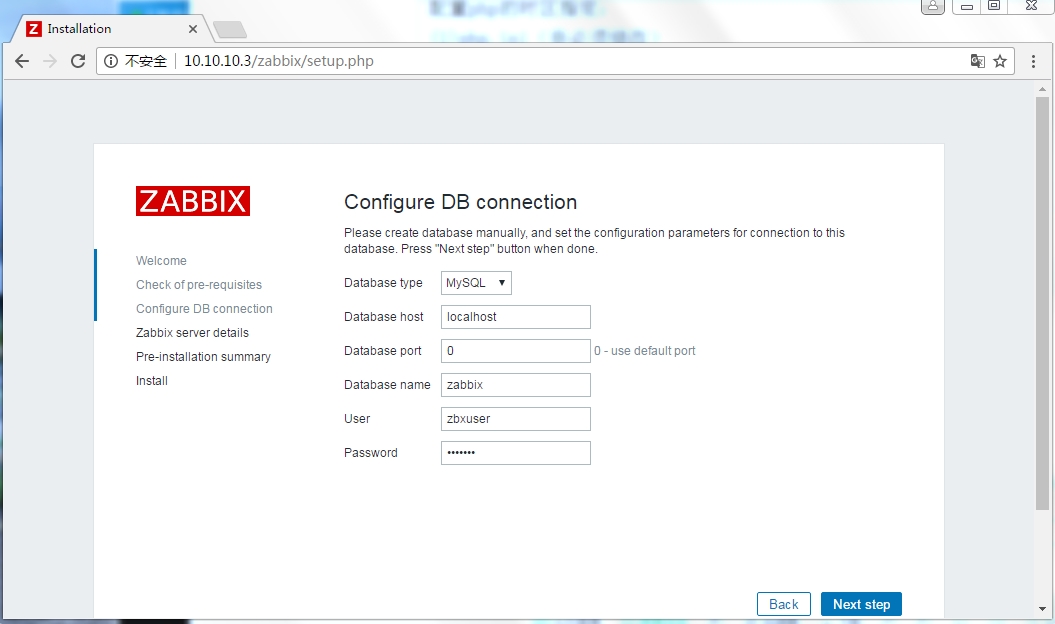The width and height of the screenshot is (1055, 624).
Task: Click the Back button
Action: pos(784,604)
